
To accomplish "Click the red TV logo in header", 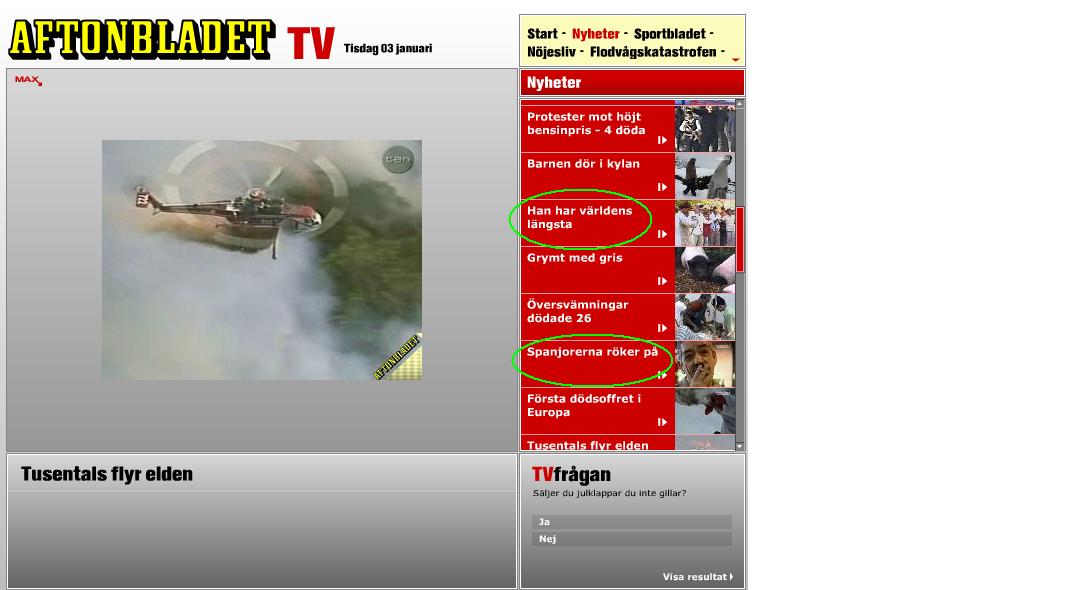I will point(311,43).
